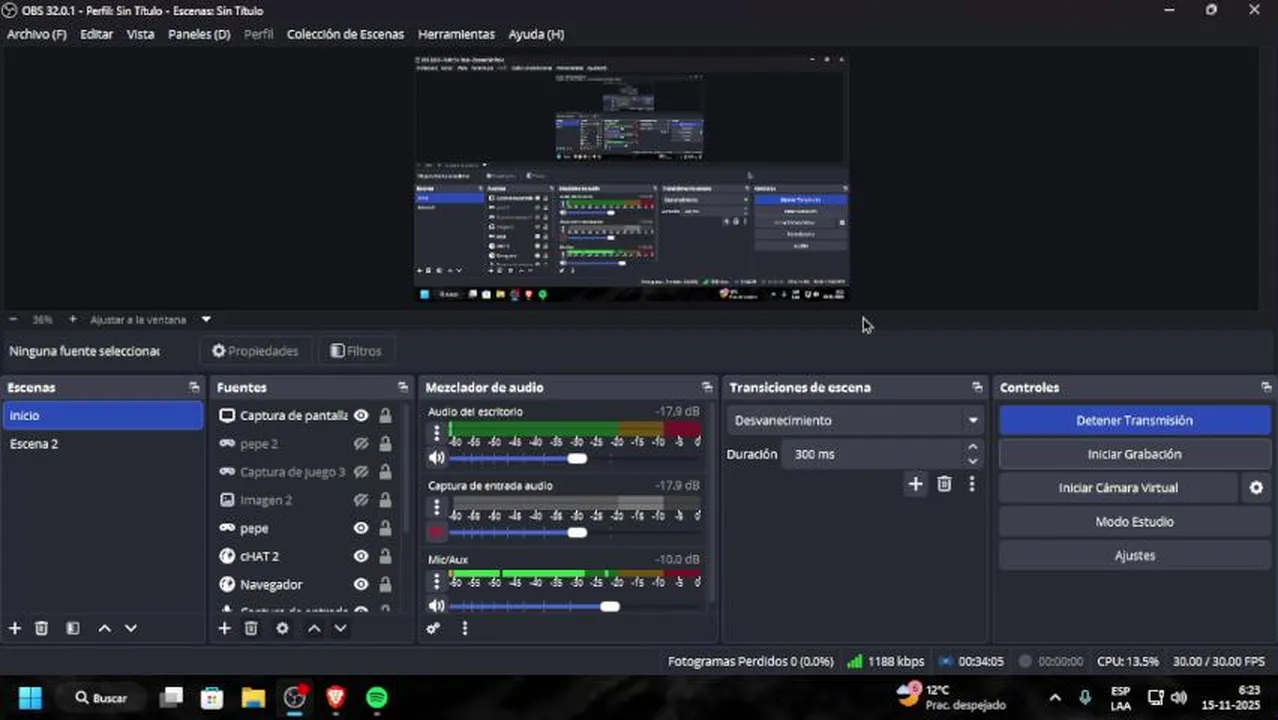Screen dimensions: 1278x720
Task: Open advanced audio properties gears icon
Action: [x=433, y=628]
